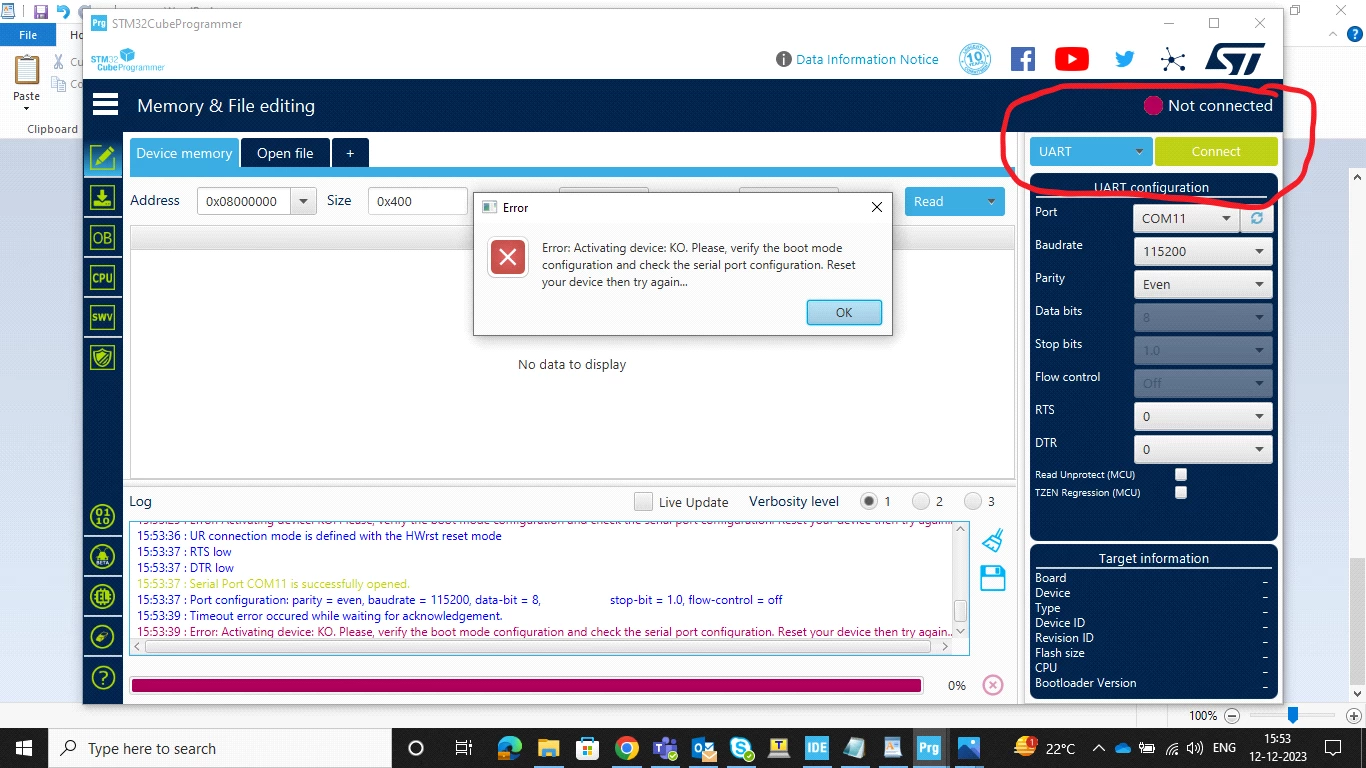Click OK in the Error dialog
The image size is (1366, 768).
(x=844, y=312)
